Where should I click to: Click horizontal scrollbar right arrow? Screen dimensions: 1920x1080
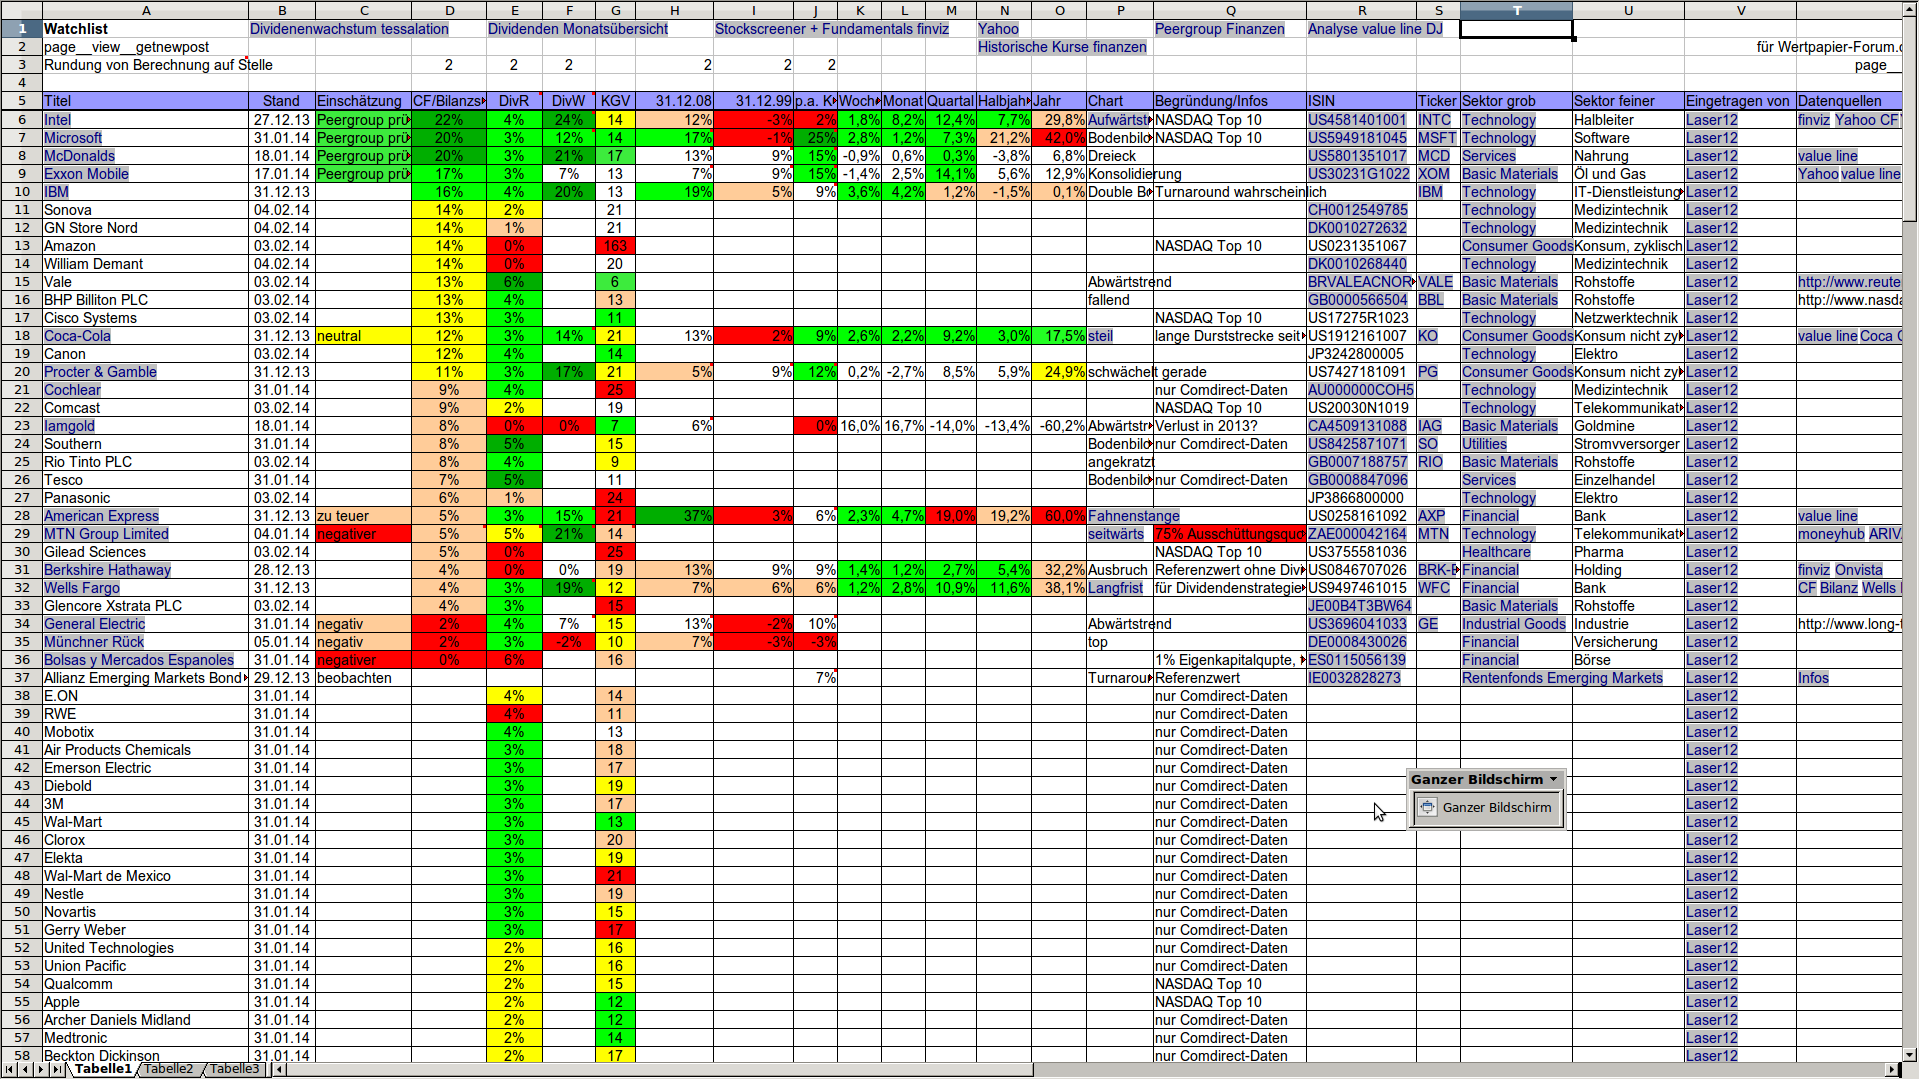tap(1891, 1069)
